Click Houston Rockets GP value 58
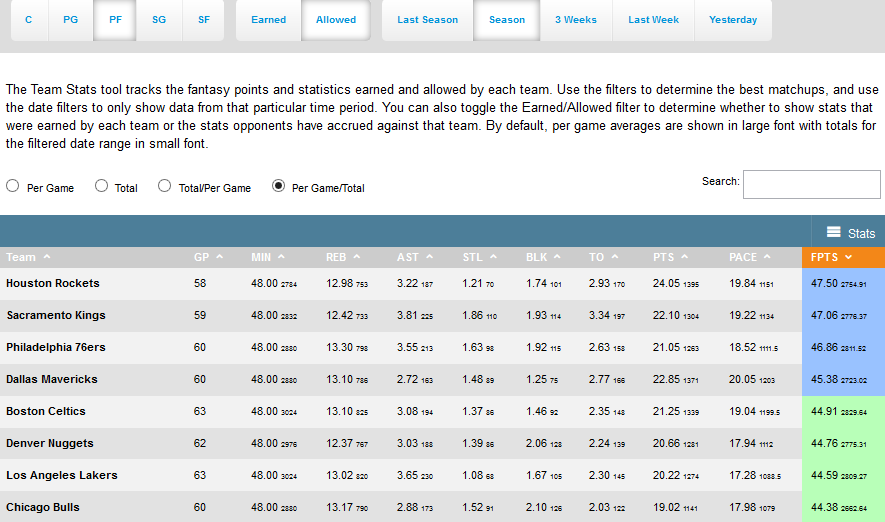This screenshot has height=522, width=885. pos(200,283)
